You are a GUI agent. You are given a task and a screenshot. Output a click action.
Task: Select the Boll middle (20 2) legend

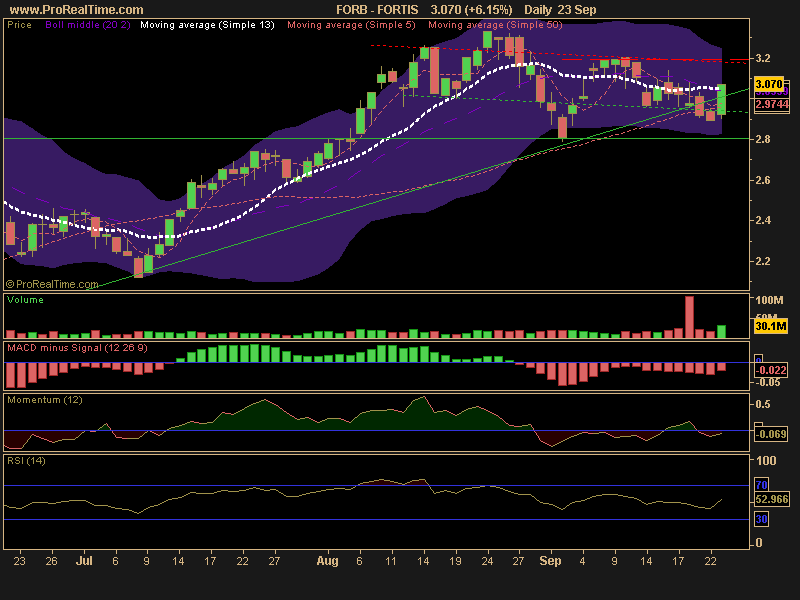[88, 24]
